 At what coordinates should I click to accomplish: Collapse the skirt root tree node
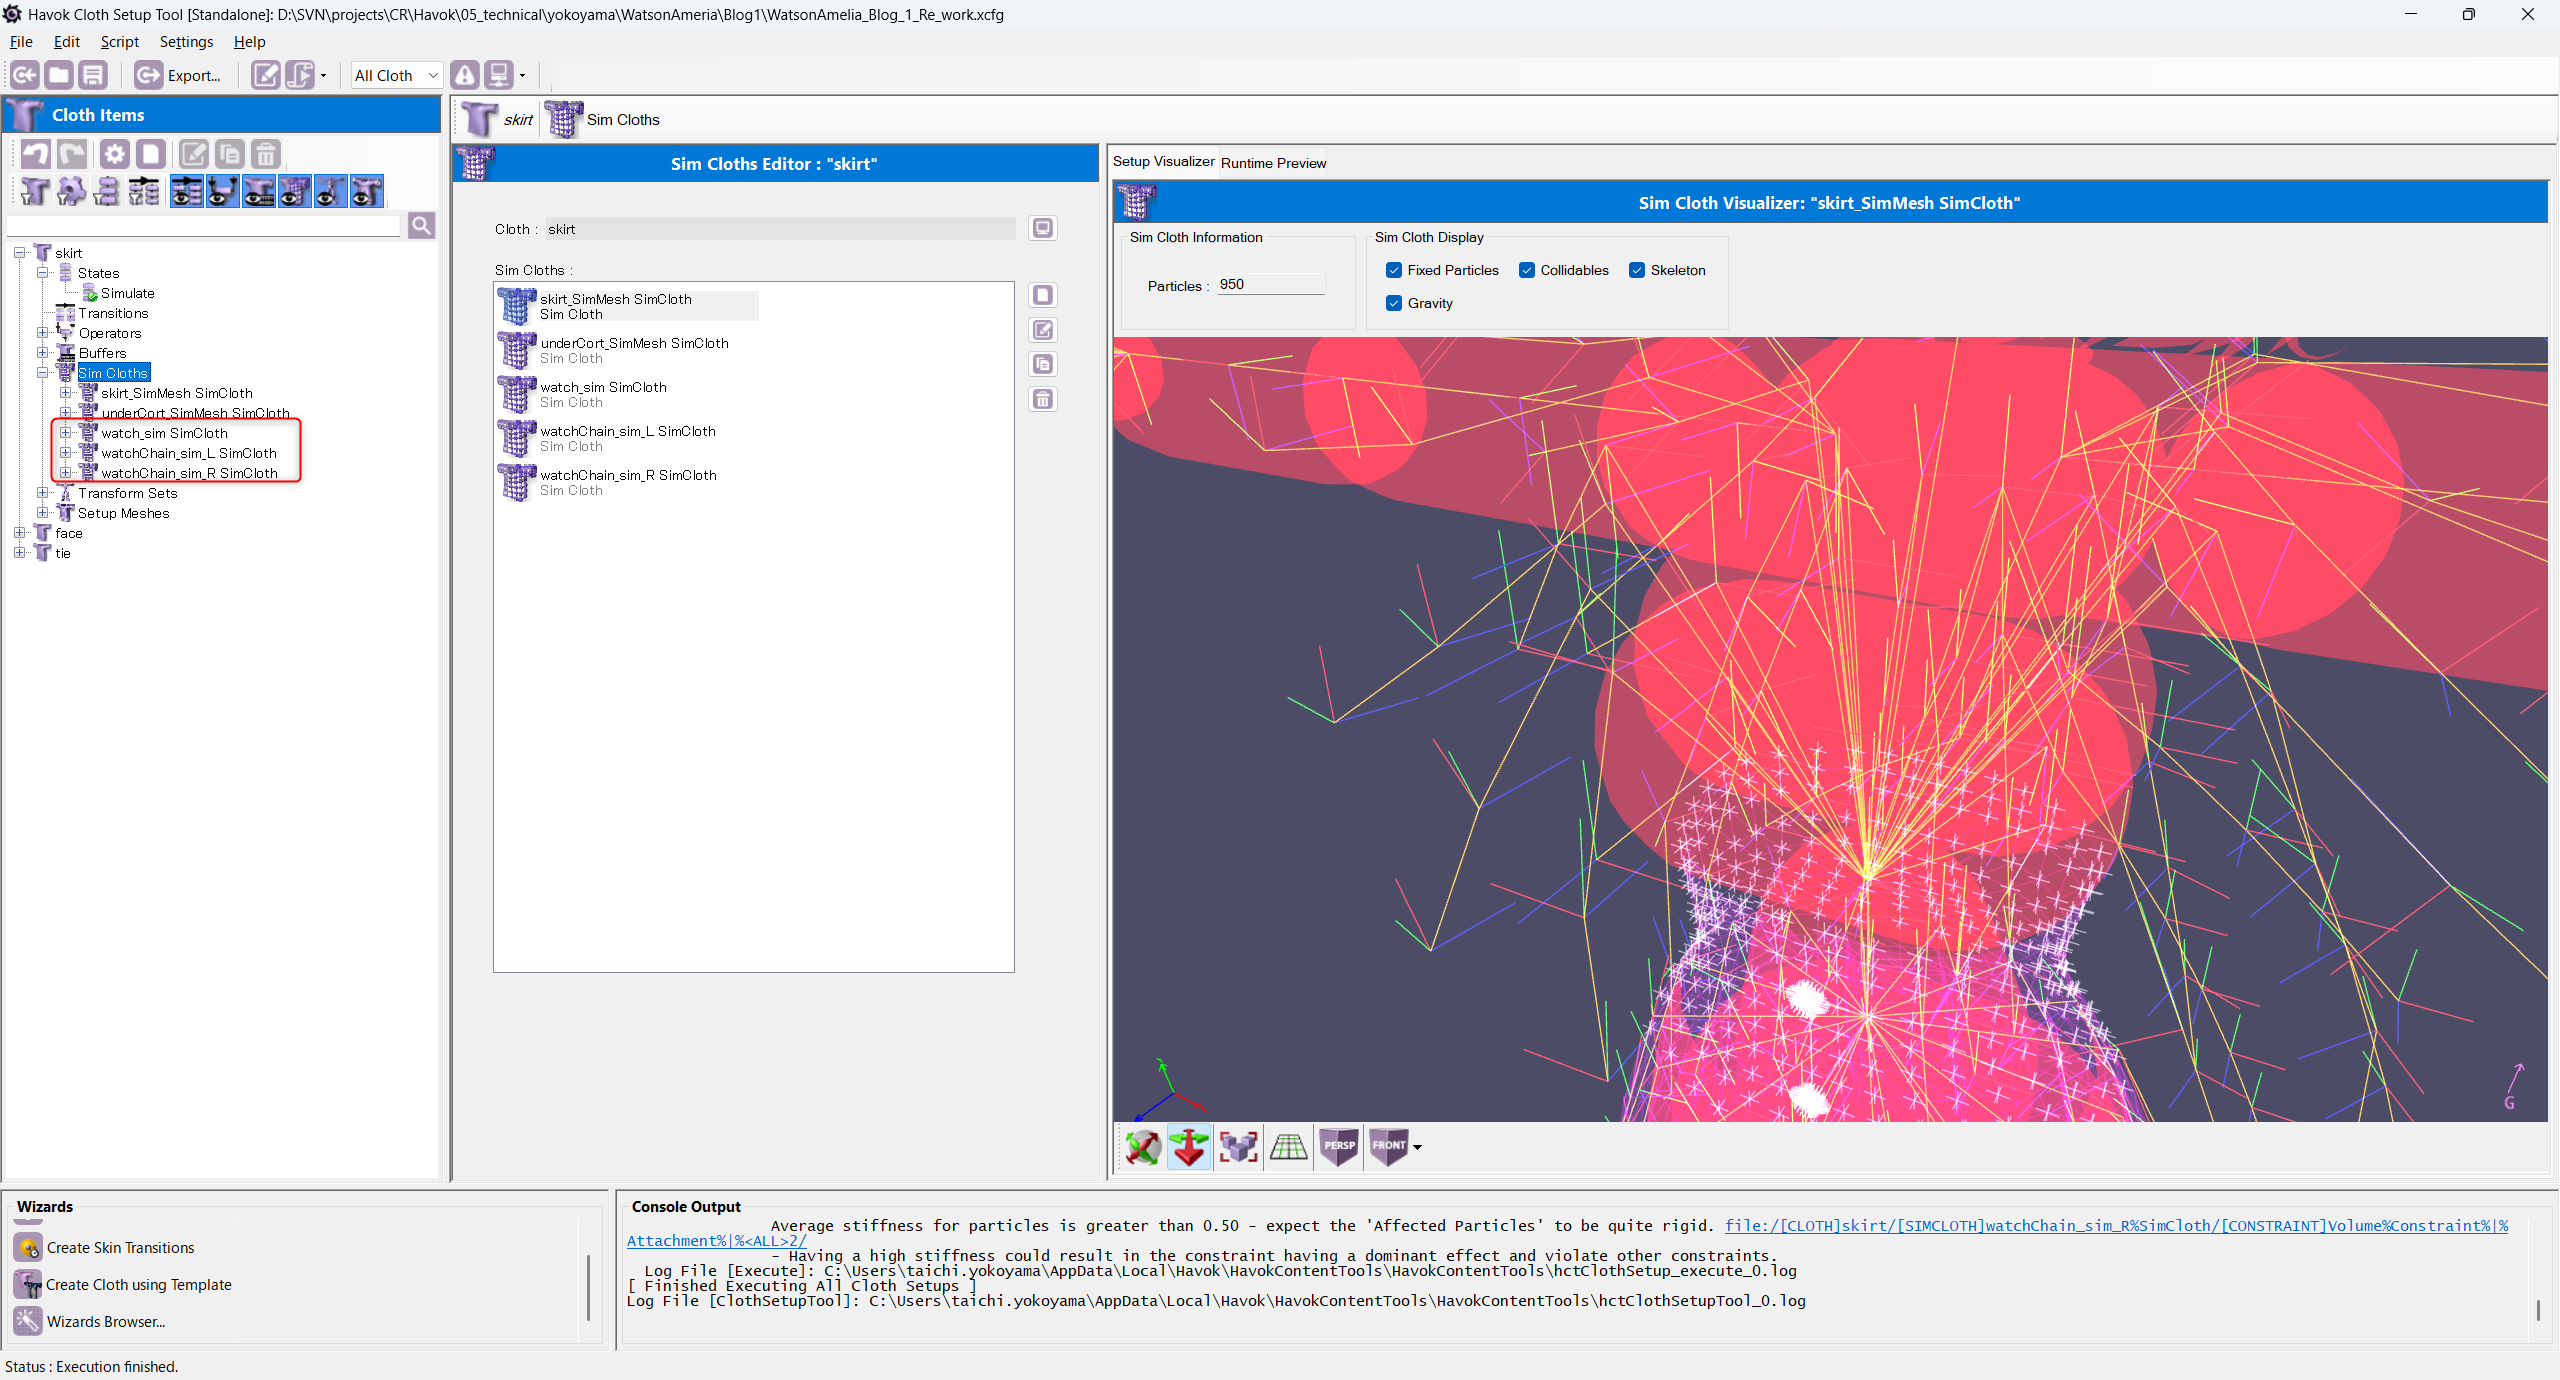point(19,253)
